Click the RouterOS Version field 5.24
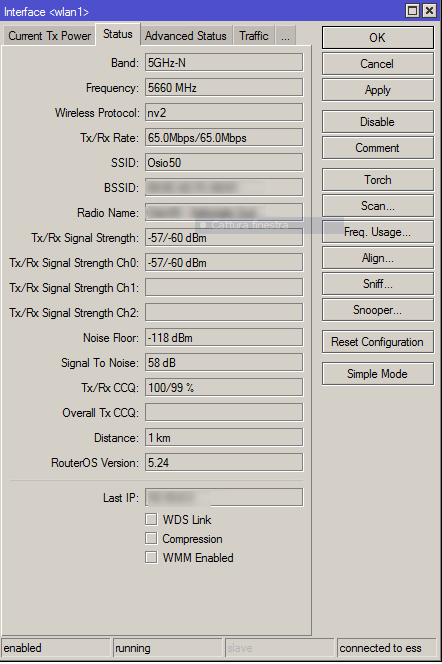This screenshot has width=442, height=664. [224, 462]
